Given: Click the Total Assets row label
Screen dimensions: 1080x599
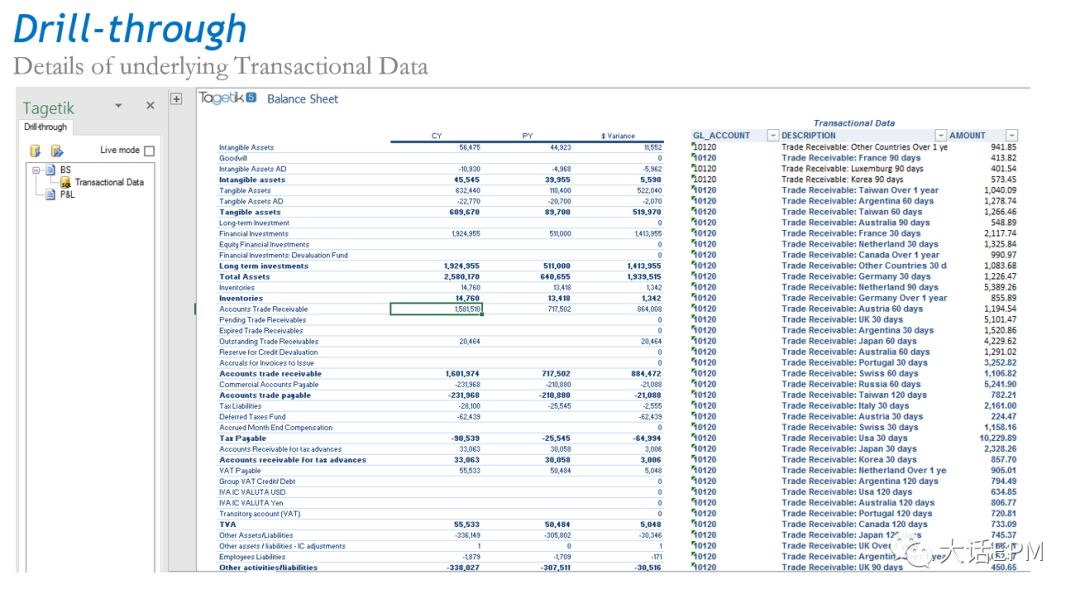Looking at the screenshot, I should [x=244, y=277].
